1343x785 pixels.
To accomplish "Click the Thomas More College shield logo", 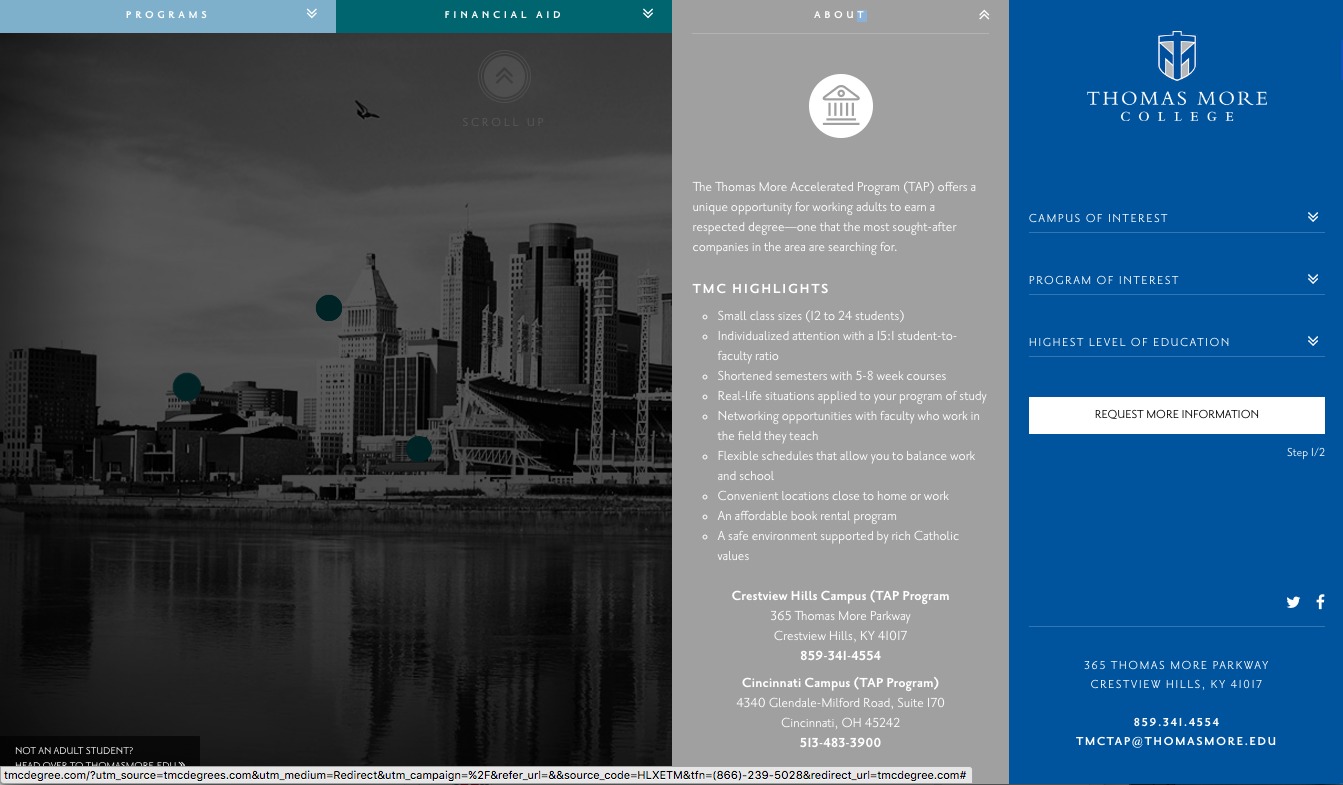I will tap(1177, 56).
